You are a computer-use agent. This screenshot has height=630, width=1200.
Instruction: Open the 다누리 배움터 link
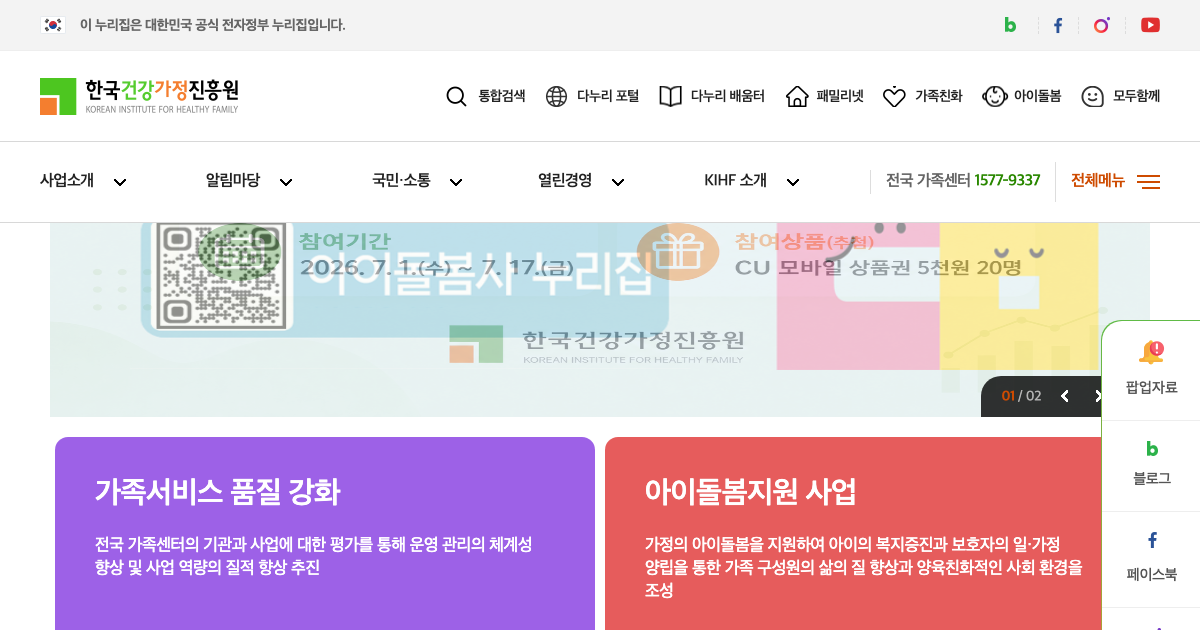[x=728, y=96]
